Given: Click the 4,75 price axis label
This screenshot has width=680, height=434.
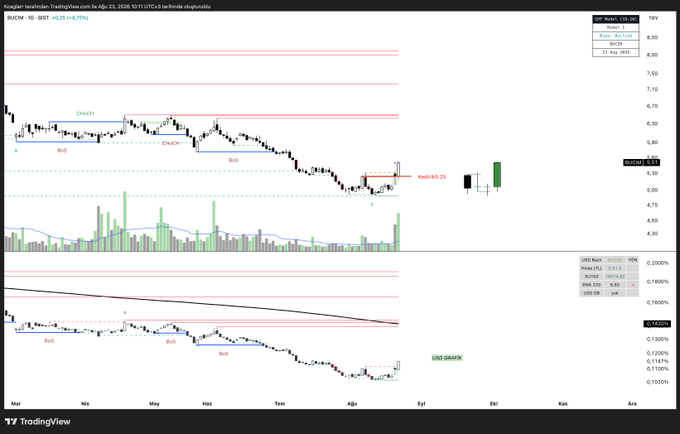Looking at the screenshot, I should click(x=652, y=205).
